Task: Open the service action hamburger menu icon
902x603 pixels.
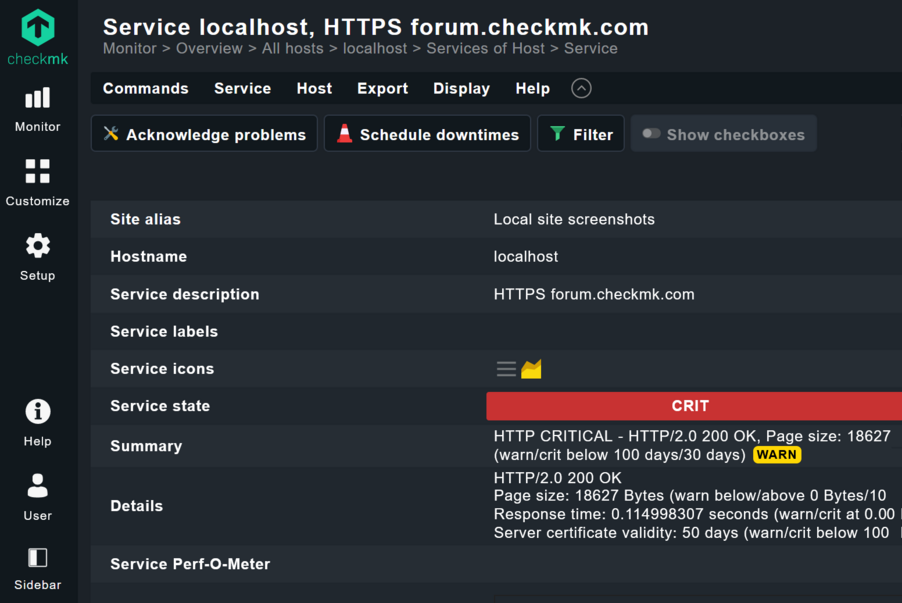Action: pyautogui.click(x=506, y=369)
